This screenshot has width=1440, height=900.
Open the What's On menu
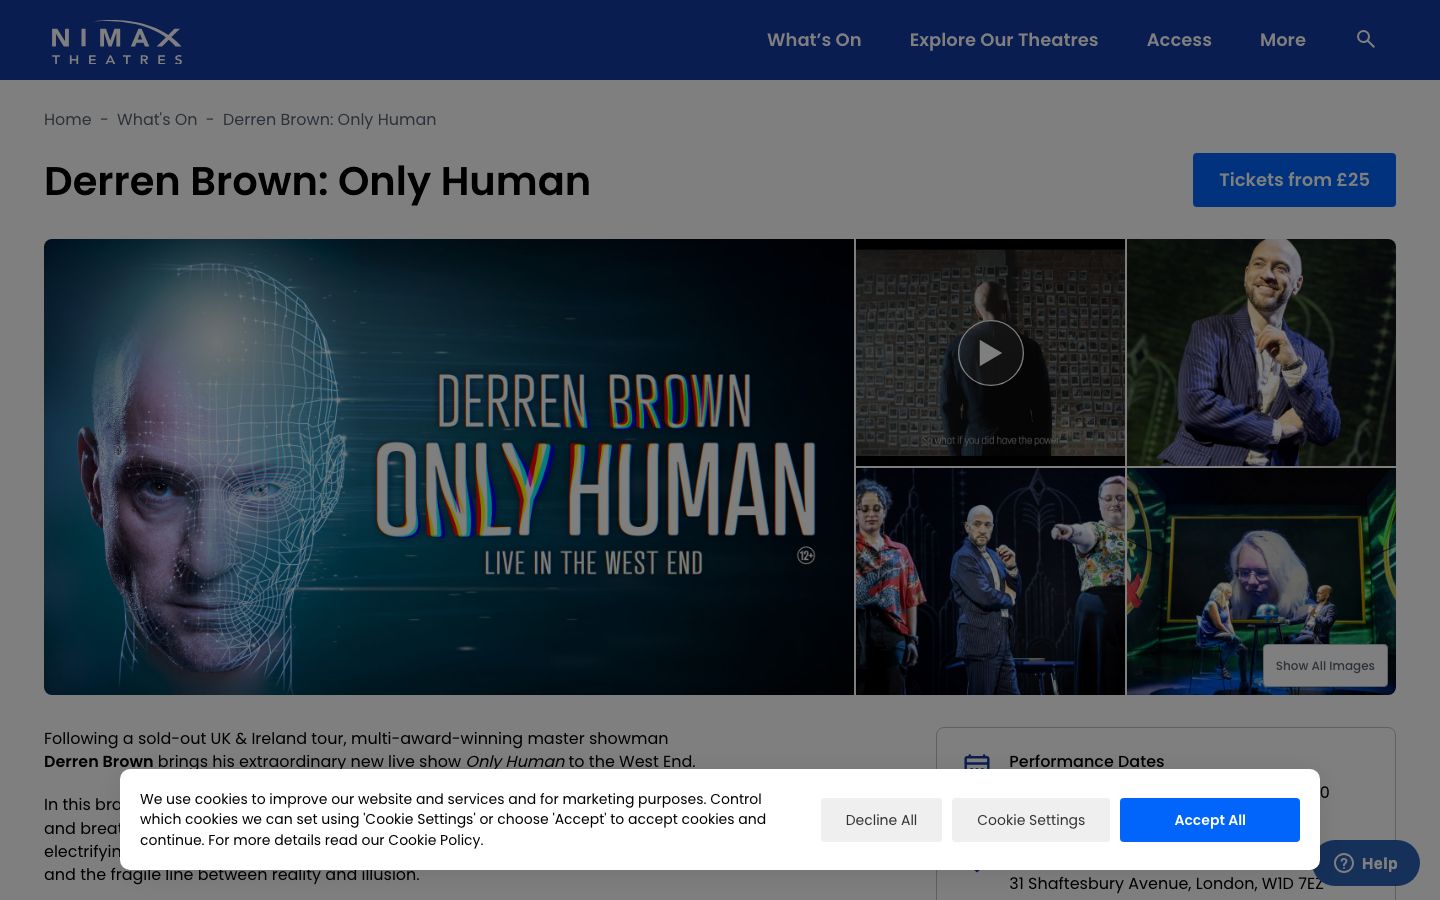click(x=814, y=40)
